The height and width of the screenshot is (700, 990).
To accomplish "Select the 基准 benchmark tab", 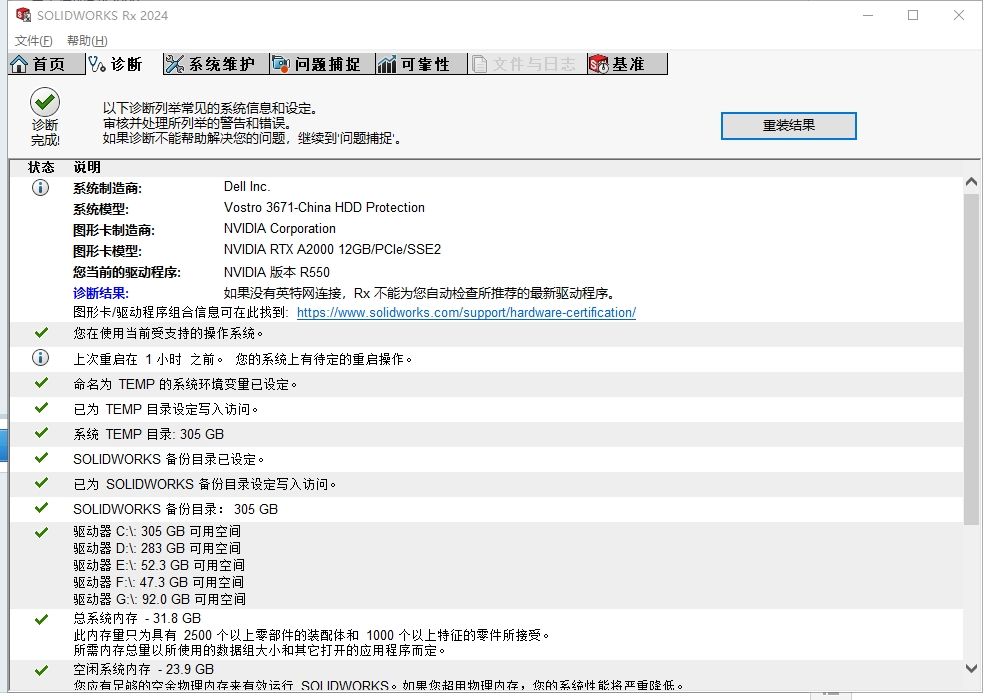I will click(627, 64).
